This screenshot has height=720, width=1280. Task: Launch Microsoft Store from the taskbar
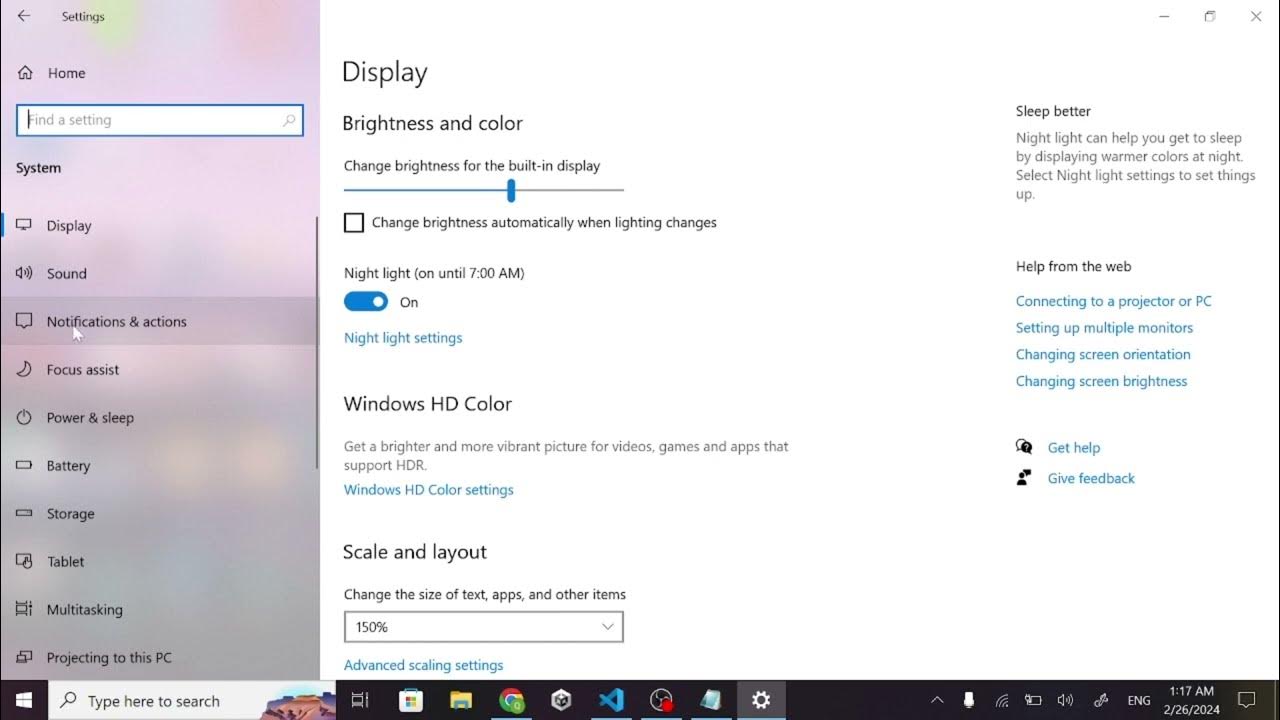[410, 700]
